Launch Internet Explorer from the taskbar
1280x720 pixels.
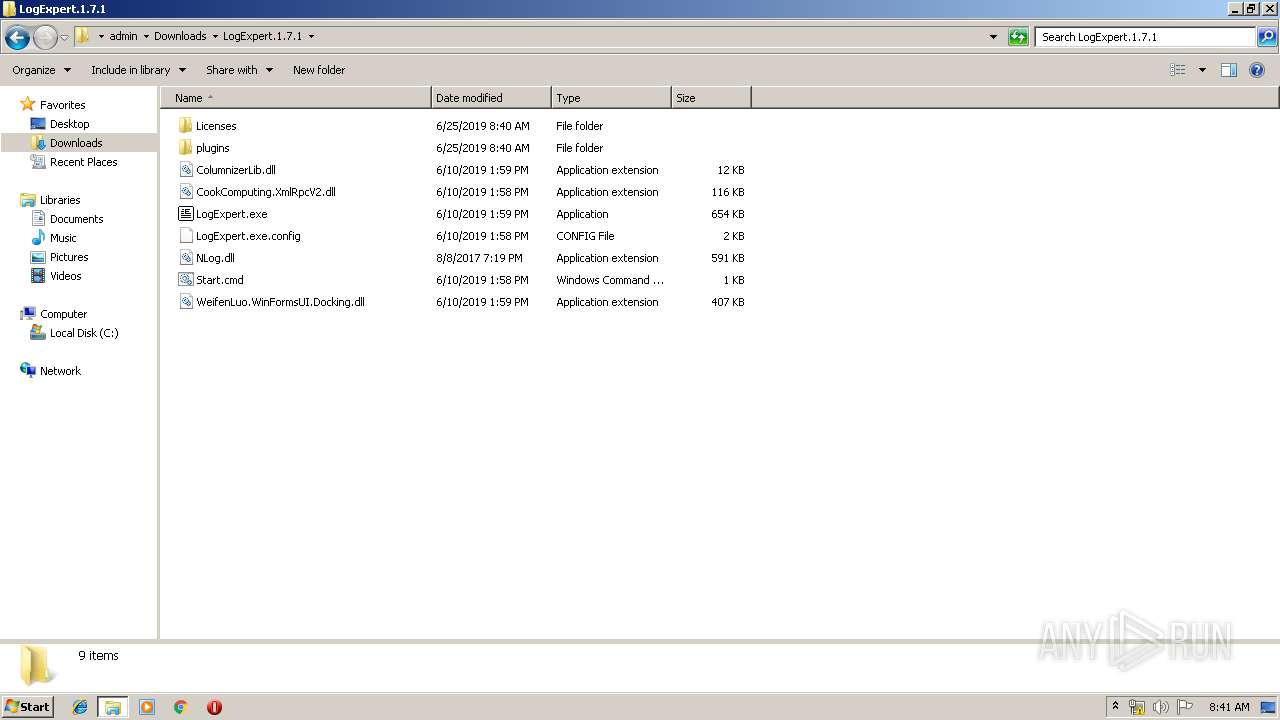80,707
